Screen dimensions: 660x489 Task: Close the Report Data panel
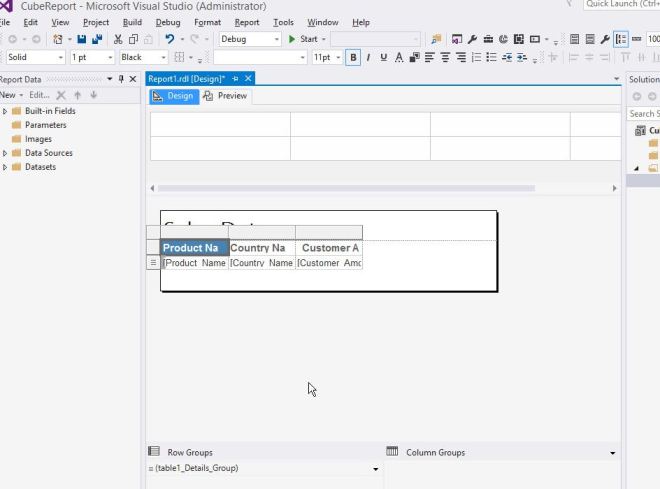[x=133, y=79]
